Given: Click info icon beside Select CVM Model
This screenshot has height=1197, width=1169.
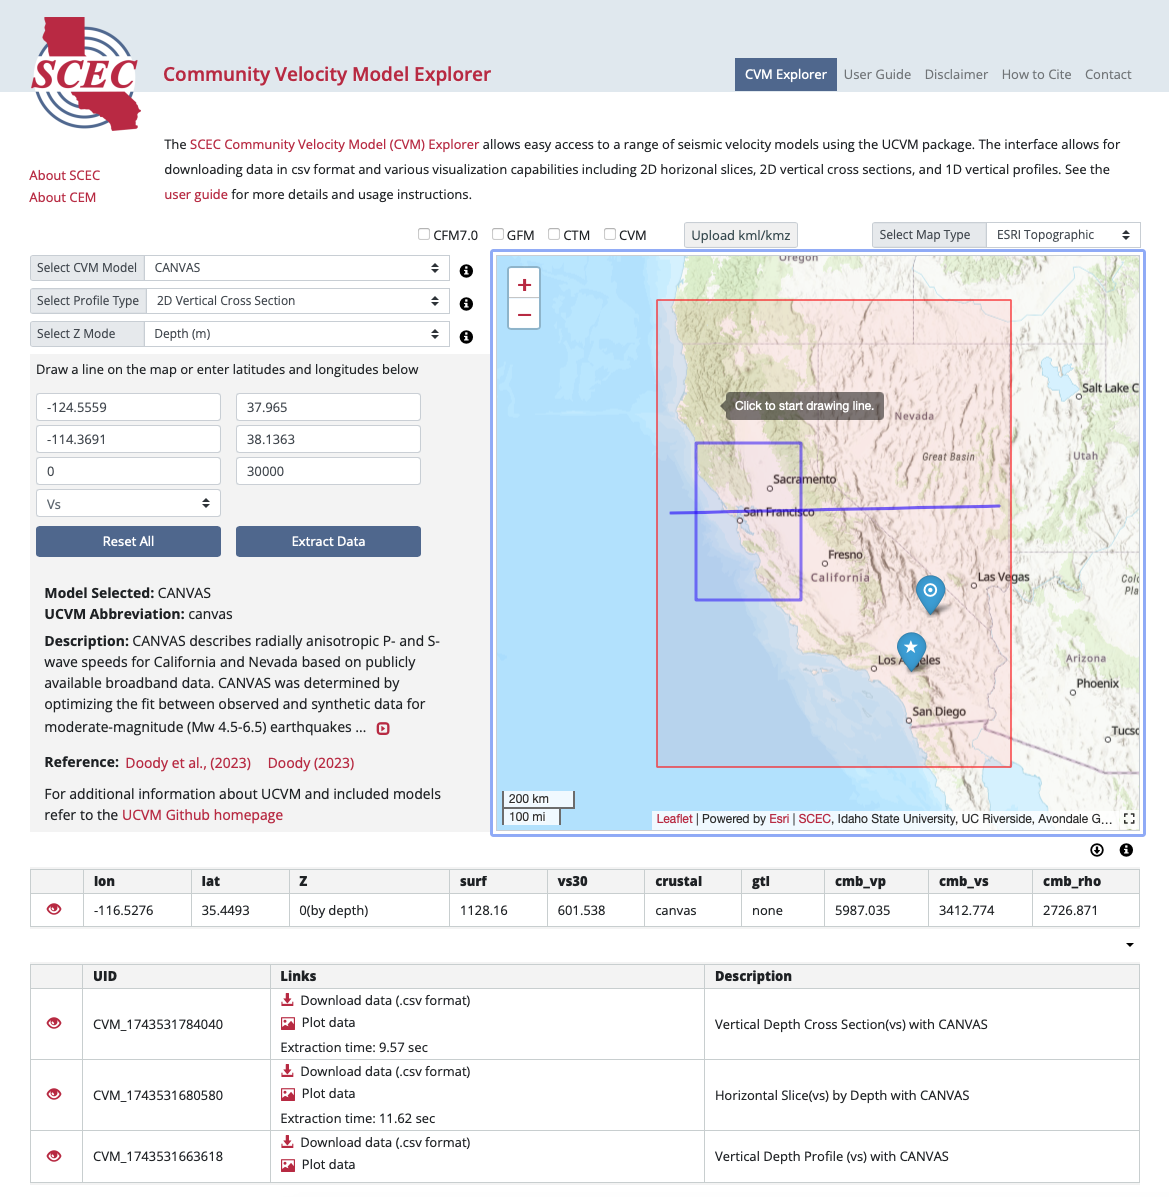Looking at the screenshot, I should click(467, 271).
